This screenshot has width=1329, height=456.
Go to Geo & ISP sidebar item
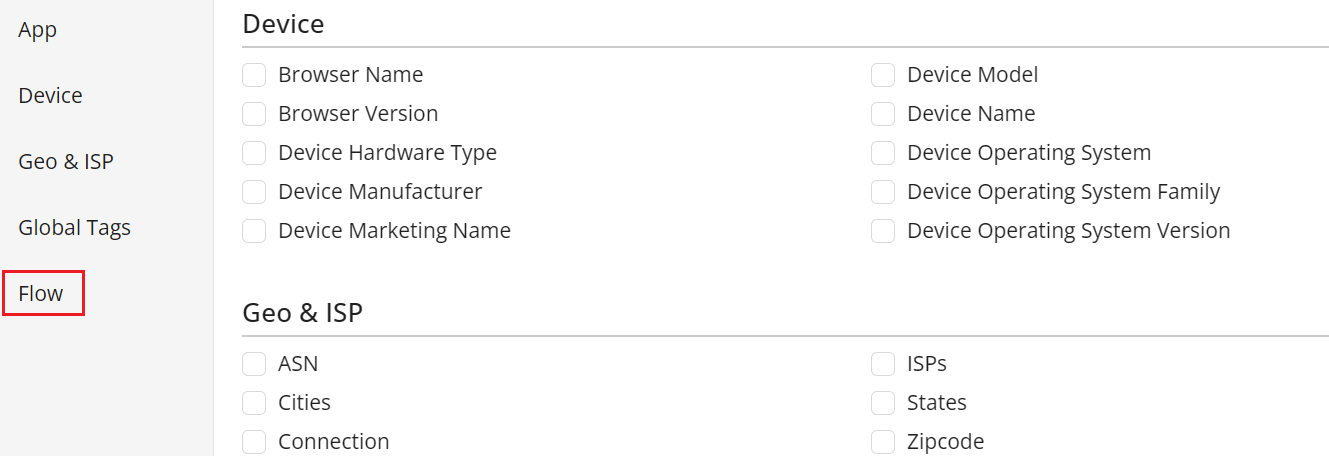pos(66,162)
